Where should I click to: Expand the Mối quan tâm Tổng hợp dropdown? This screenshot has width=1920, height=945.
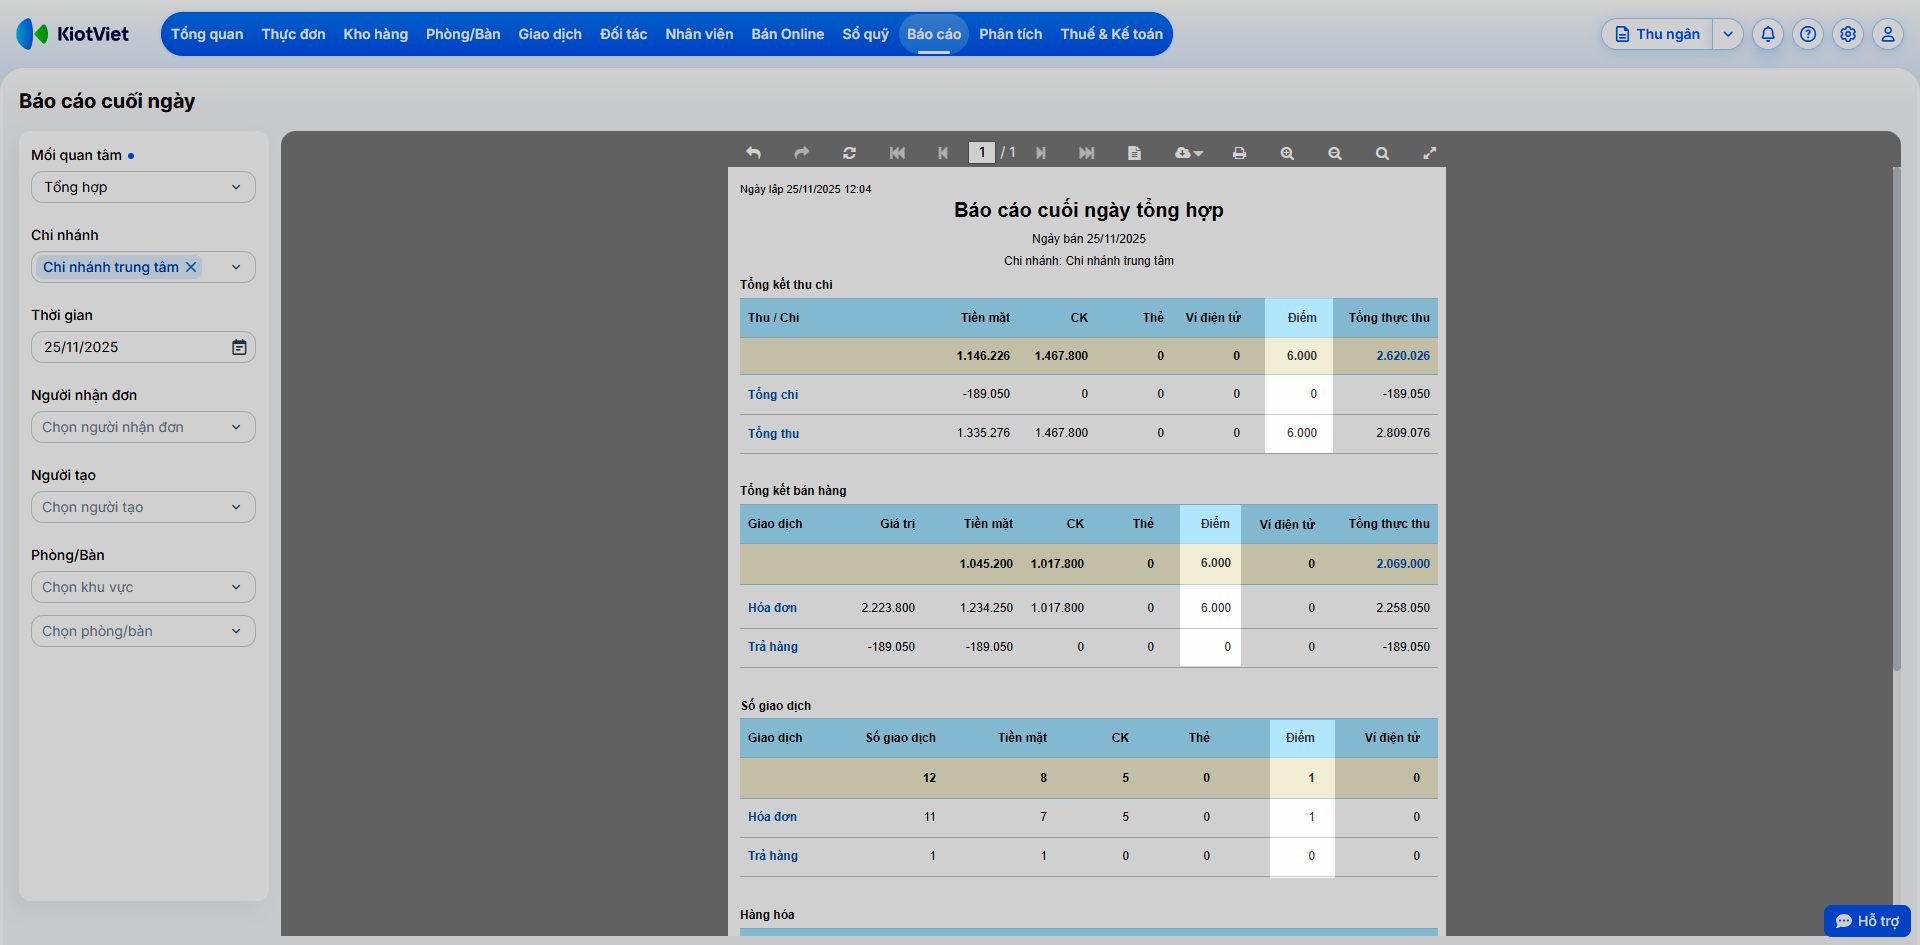143,187
